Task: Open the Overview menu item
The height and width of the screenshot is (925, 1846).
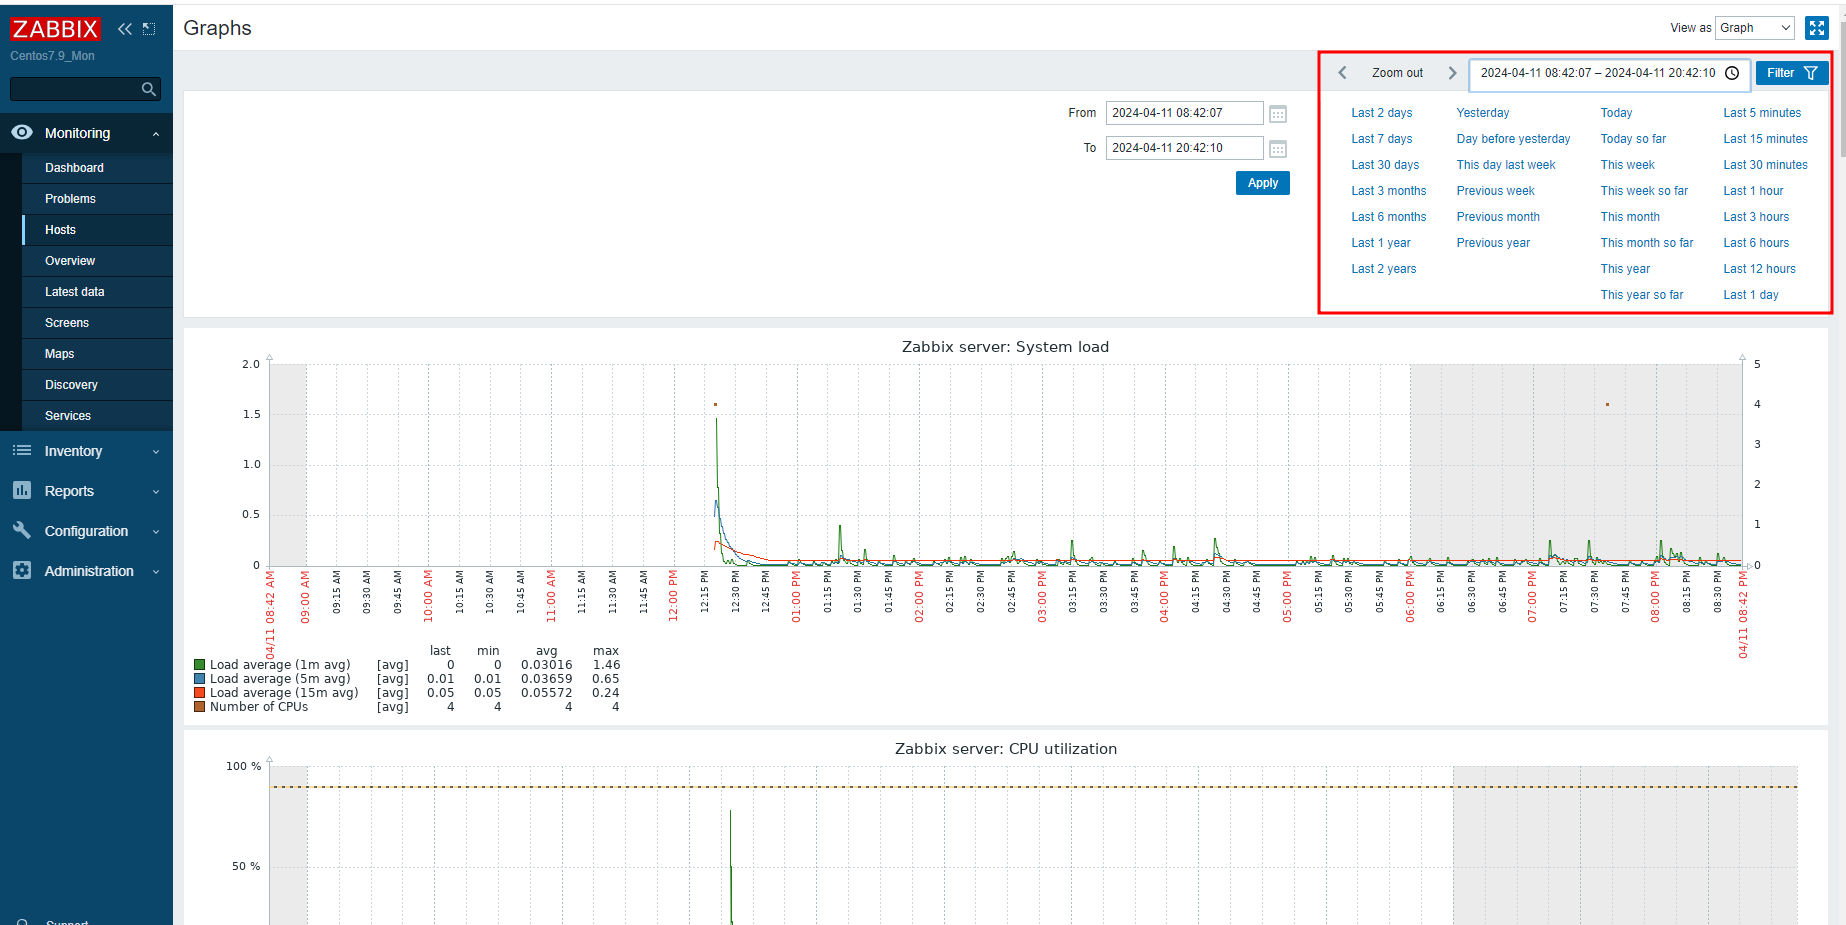Action: point(97,261)
